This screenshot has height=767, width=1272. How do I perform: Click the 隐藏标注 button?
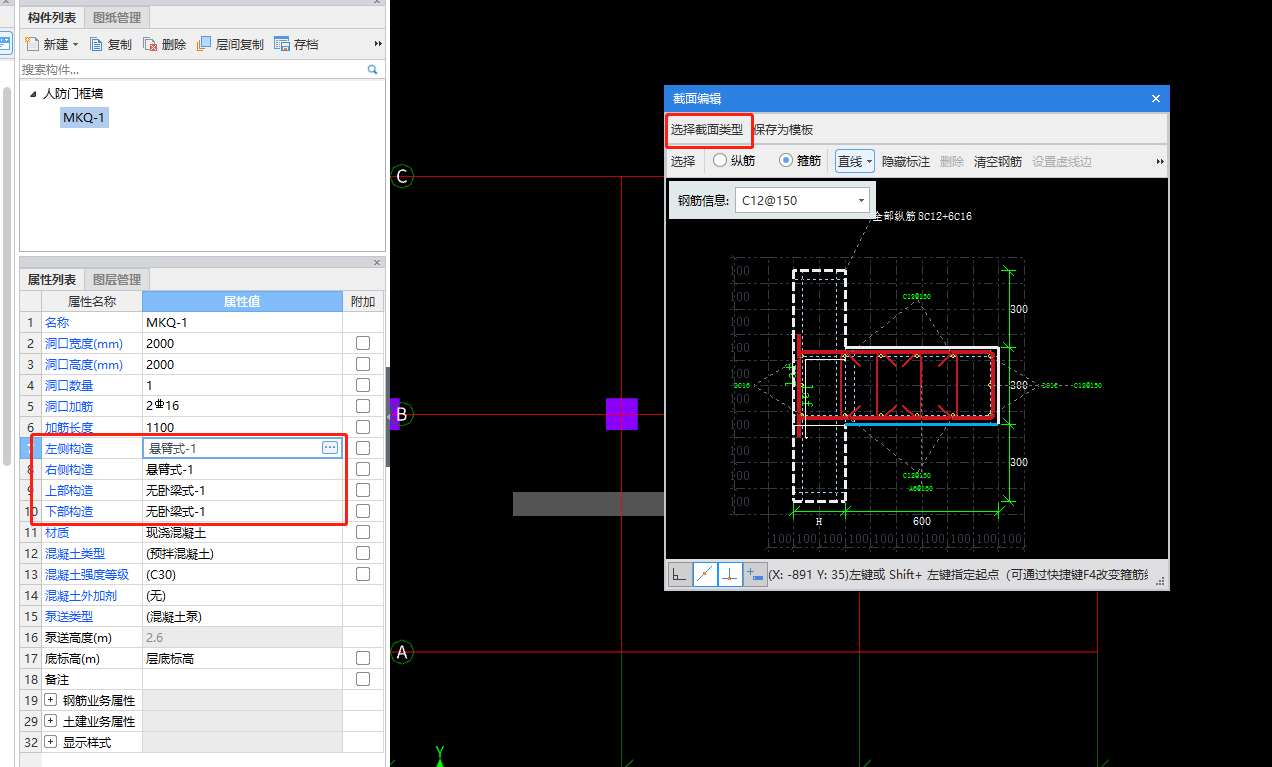pyautogui.click(x=906, y=161)
